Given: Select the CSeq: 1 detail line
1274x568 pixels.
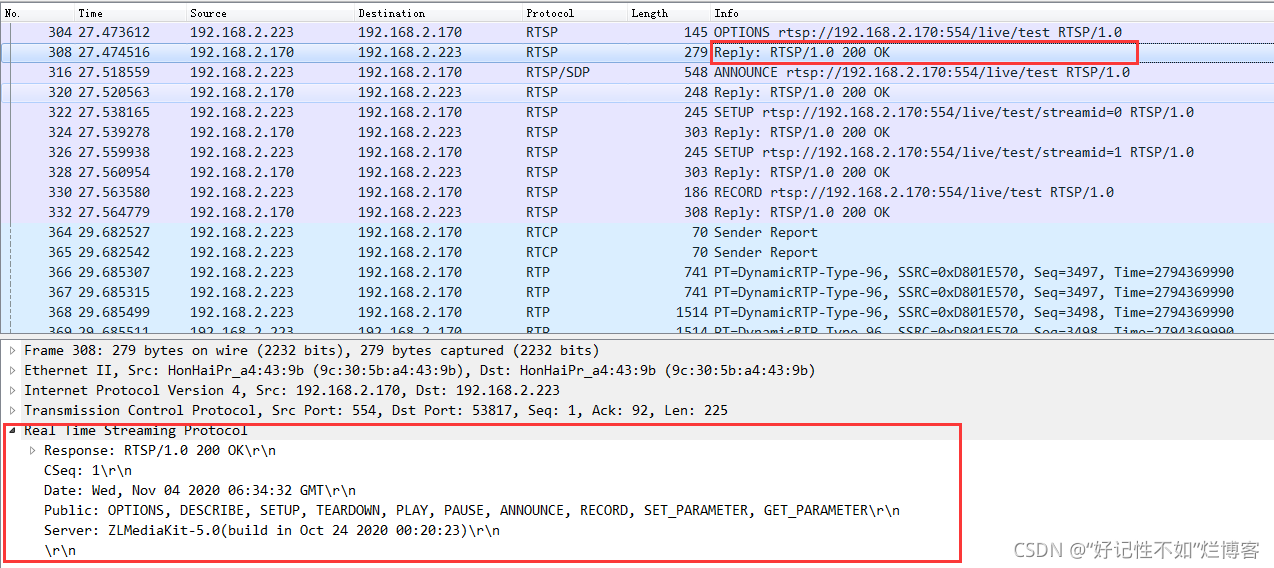Looking at the screenshot, I should coord(87,471).
